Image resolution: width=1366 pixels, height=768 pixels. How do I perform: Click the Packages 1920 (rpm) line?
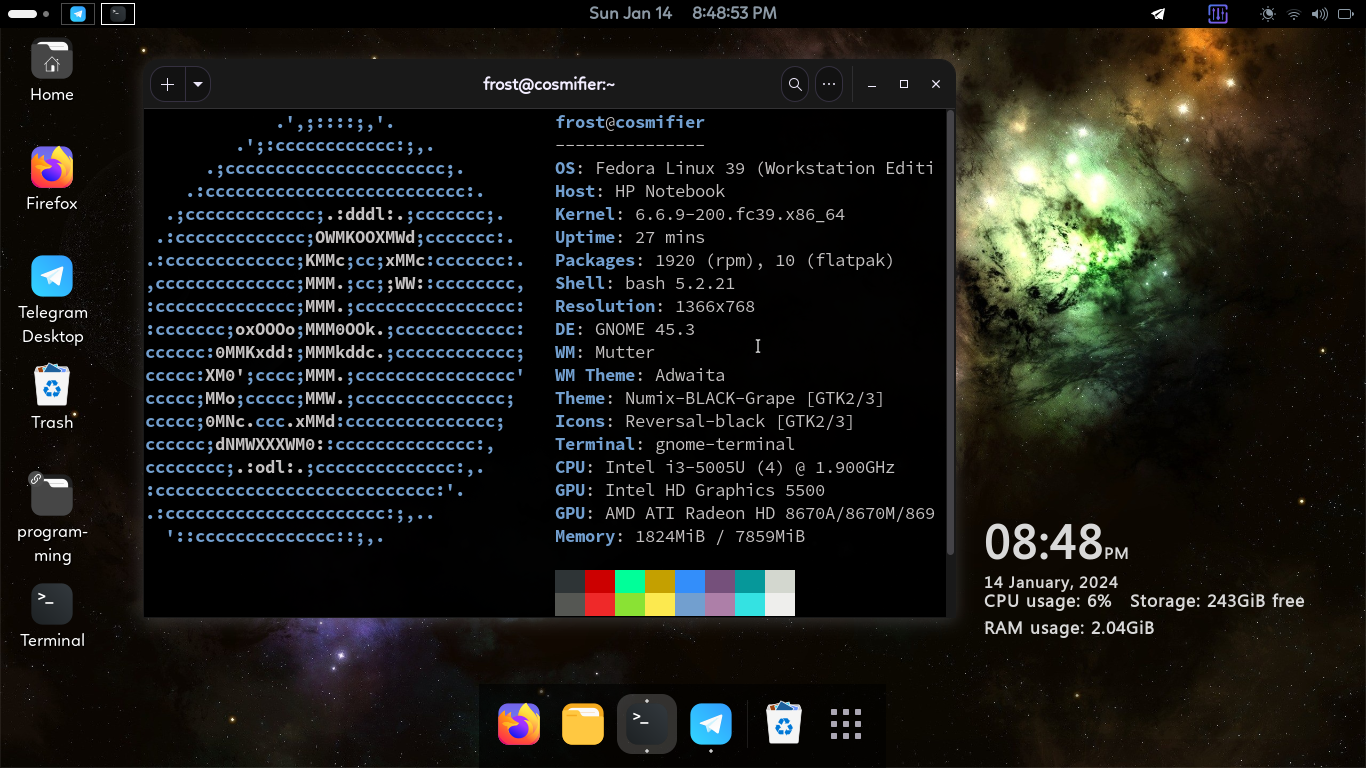click(725, 260)
